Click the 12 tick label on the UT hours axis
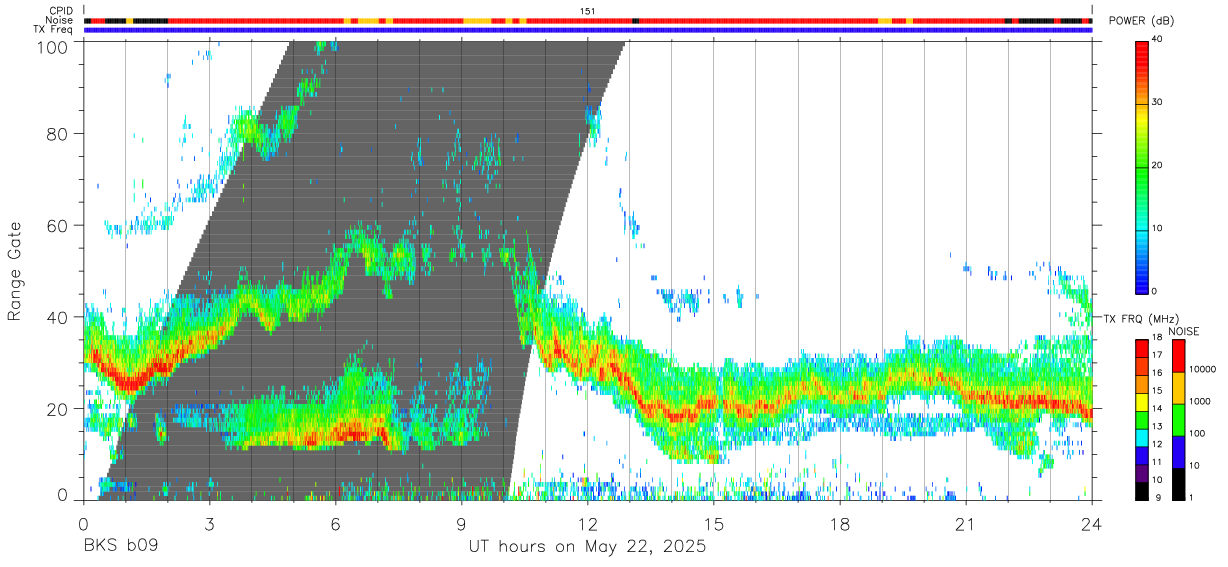Image resolution: width=1228 pixels, height=567 pixels. [588, 523]
